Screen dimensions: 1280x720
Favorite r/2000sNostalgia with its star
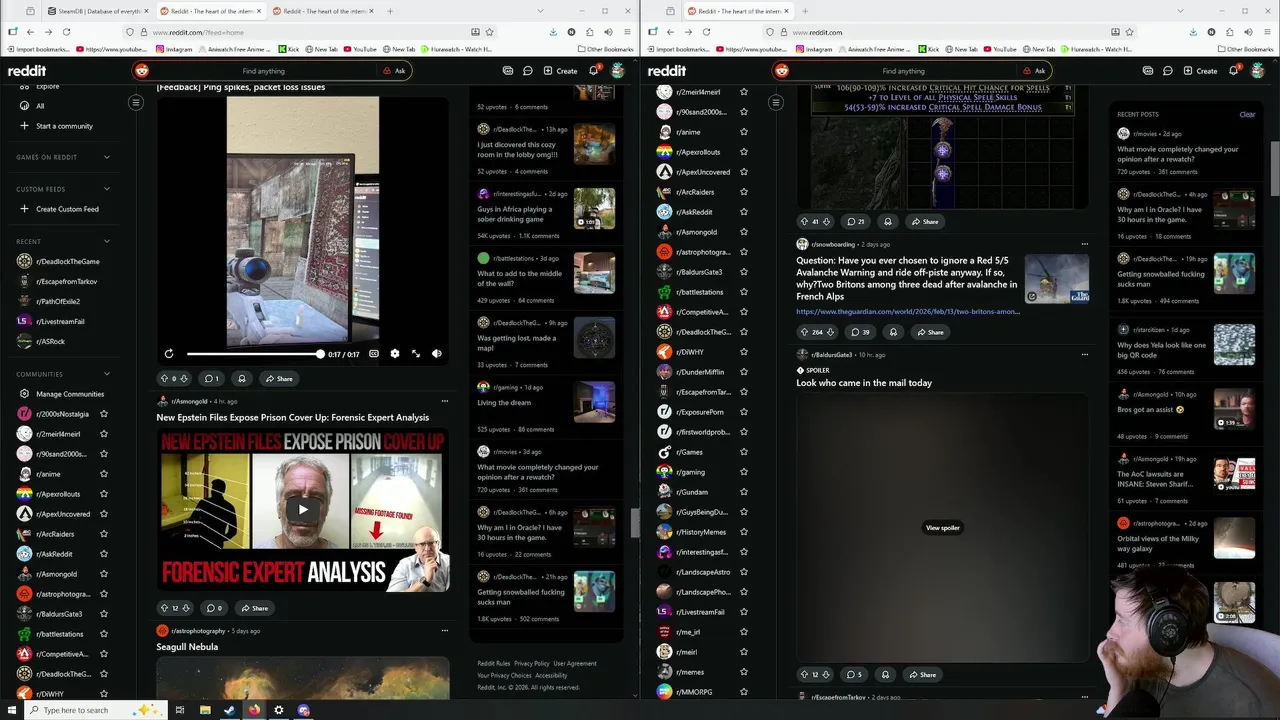tap(104, 414)
